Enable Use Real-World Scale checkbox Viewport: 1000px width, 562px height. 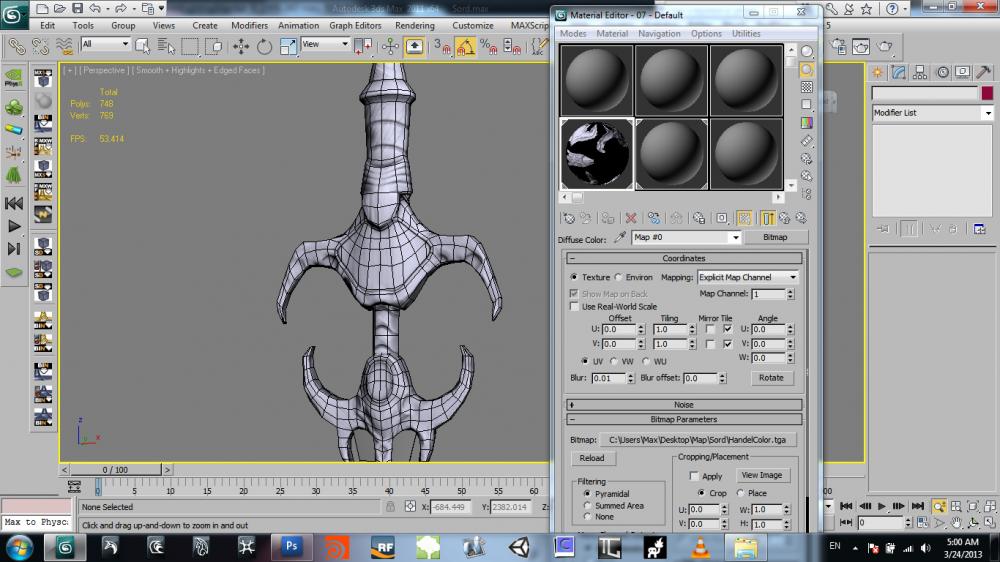click(574, 307)
